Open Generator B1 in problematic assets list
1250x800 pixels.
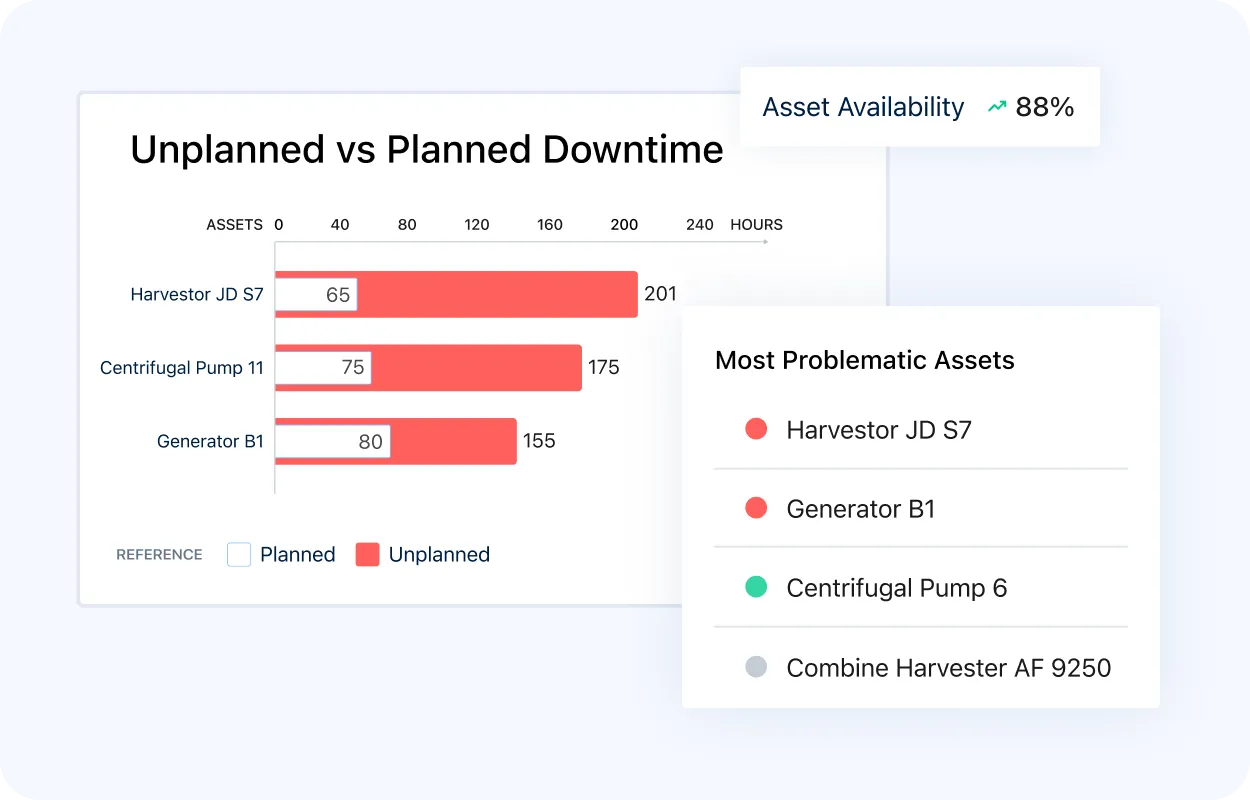[x=861, y=509]
